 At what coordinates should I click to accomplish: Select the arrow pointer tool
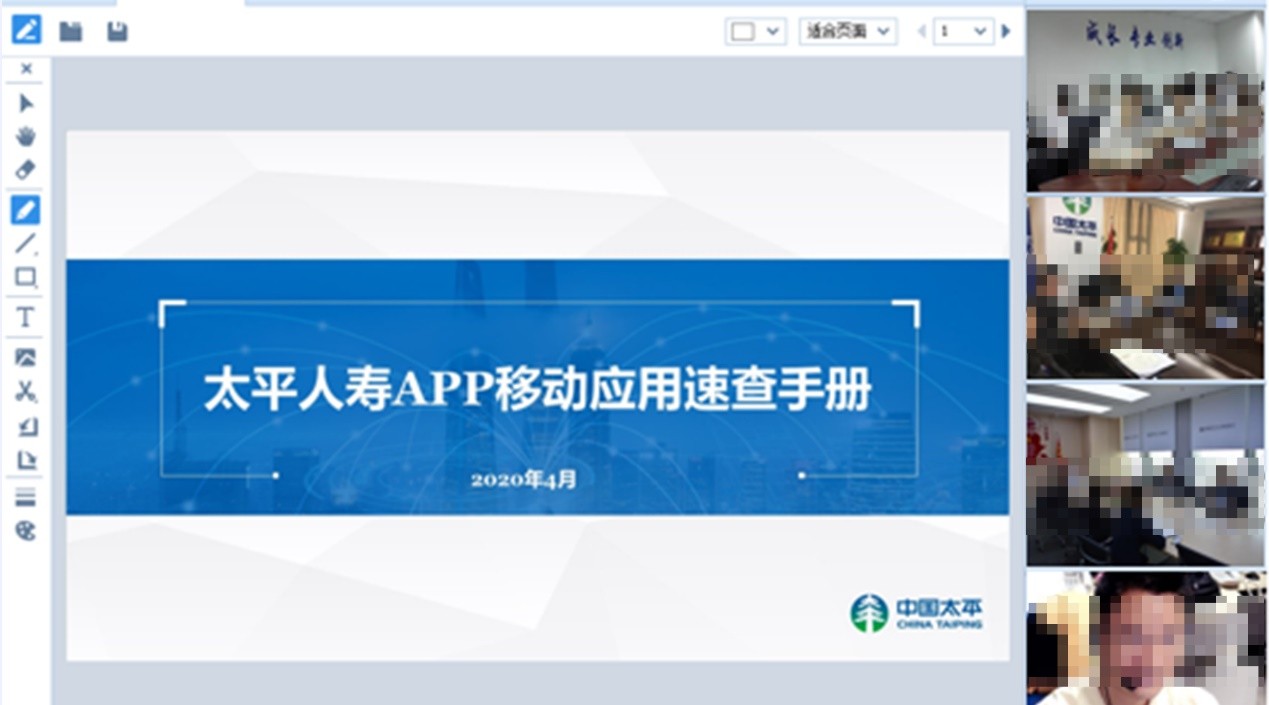pos(26,103)
